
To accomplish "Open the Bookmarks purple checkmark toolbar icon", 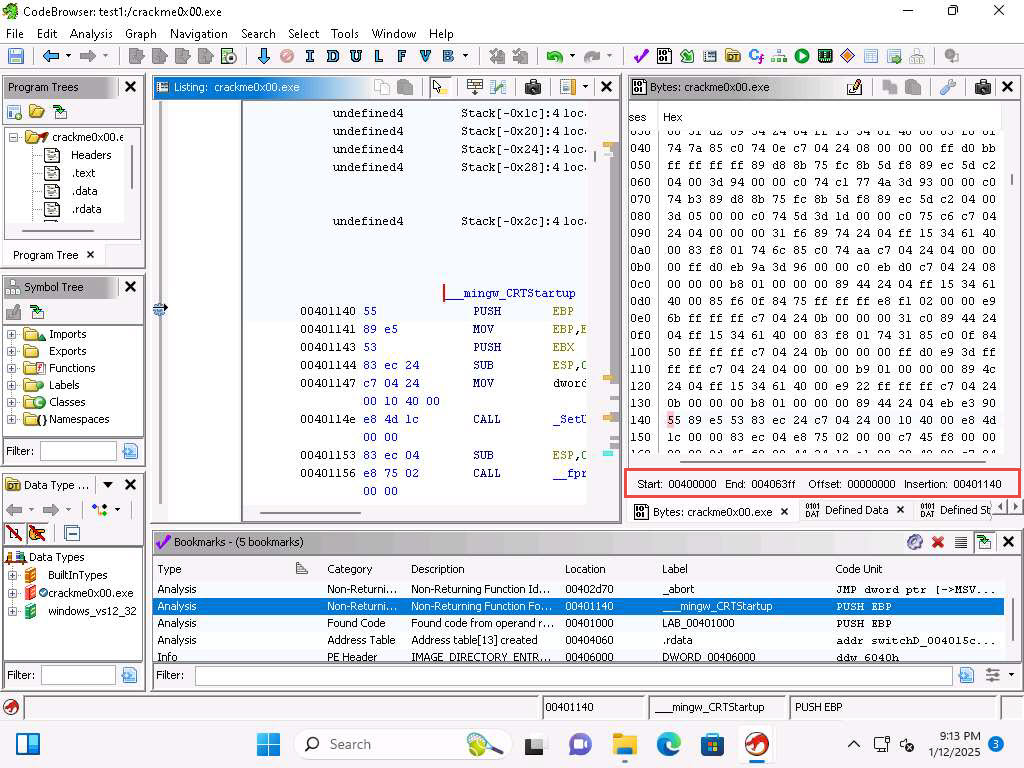I will (x=641, y=56).
